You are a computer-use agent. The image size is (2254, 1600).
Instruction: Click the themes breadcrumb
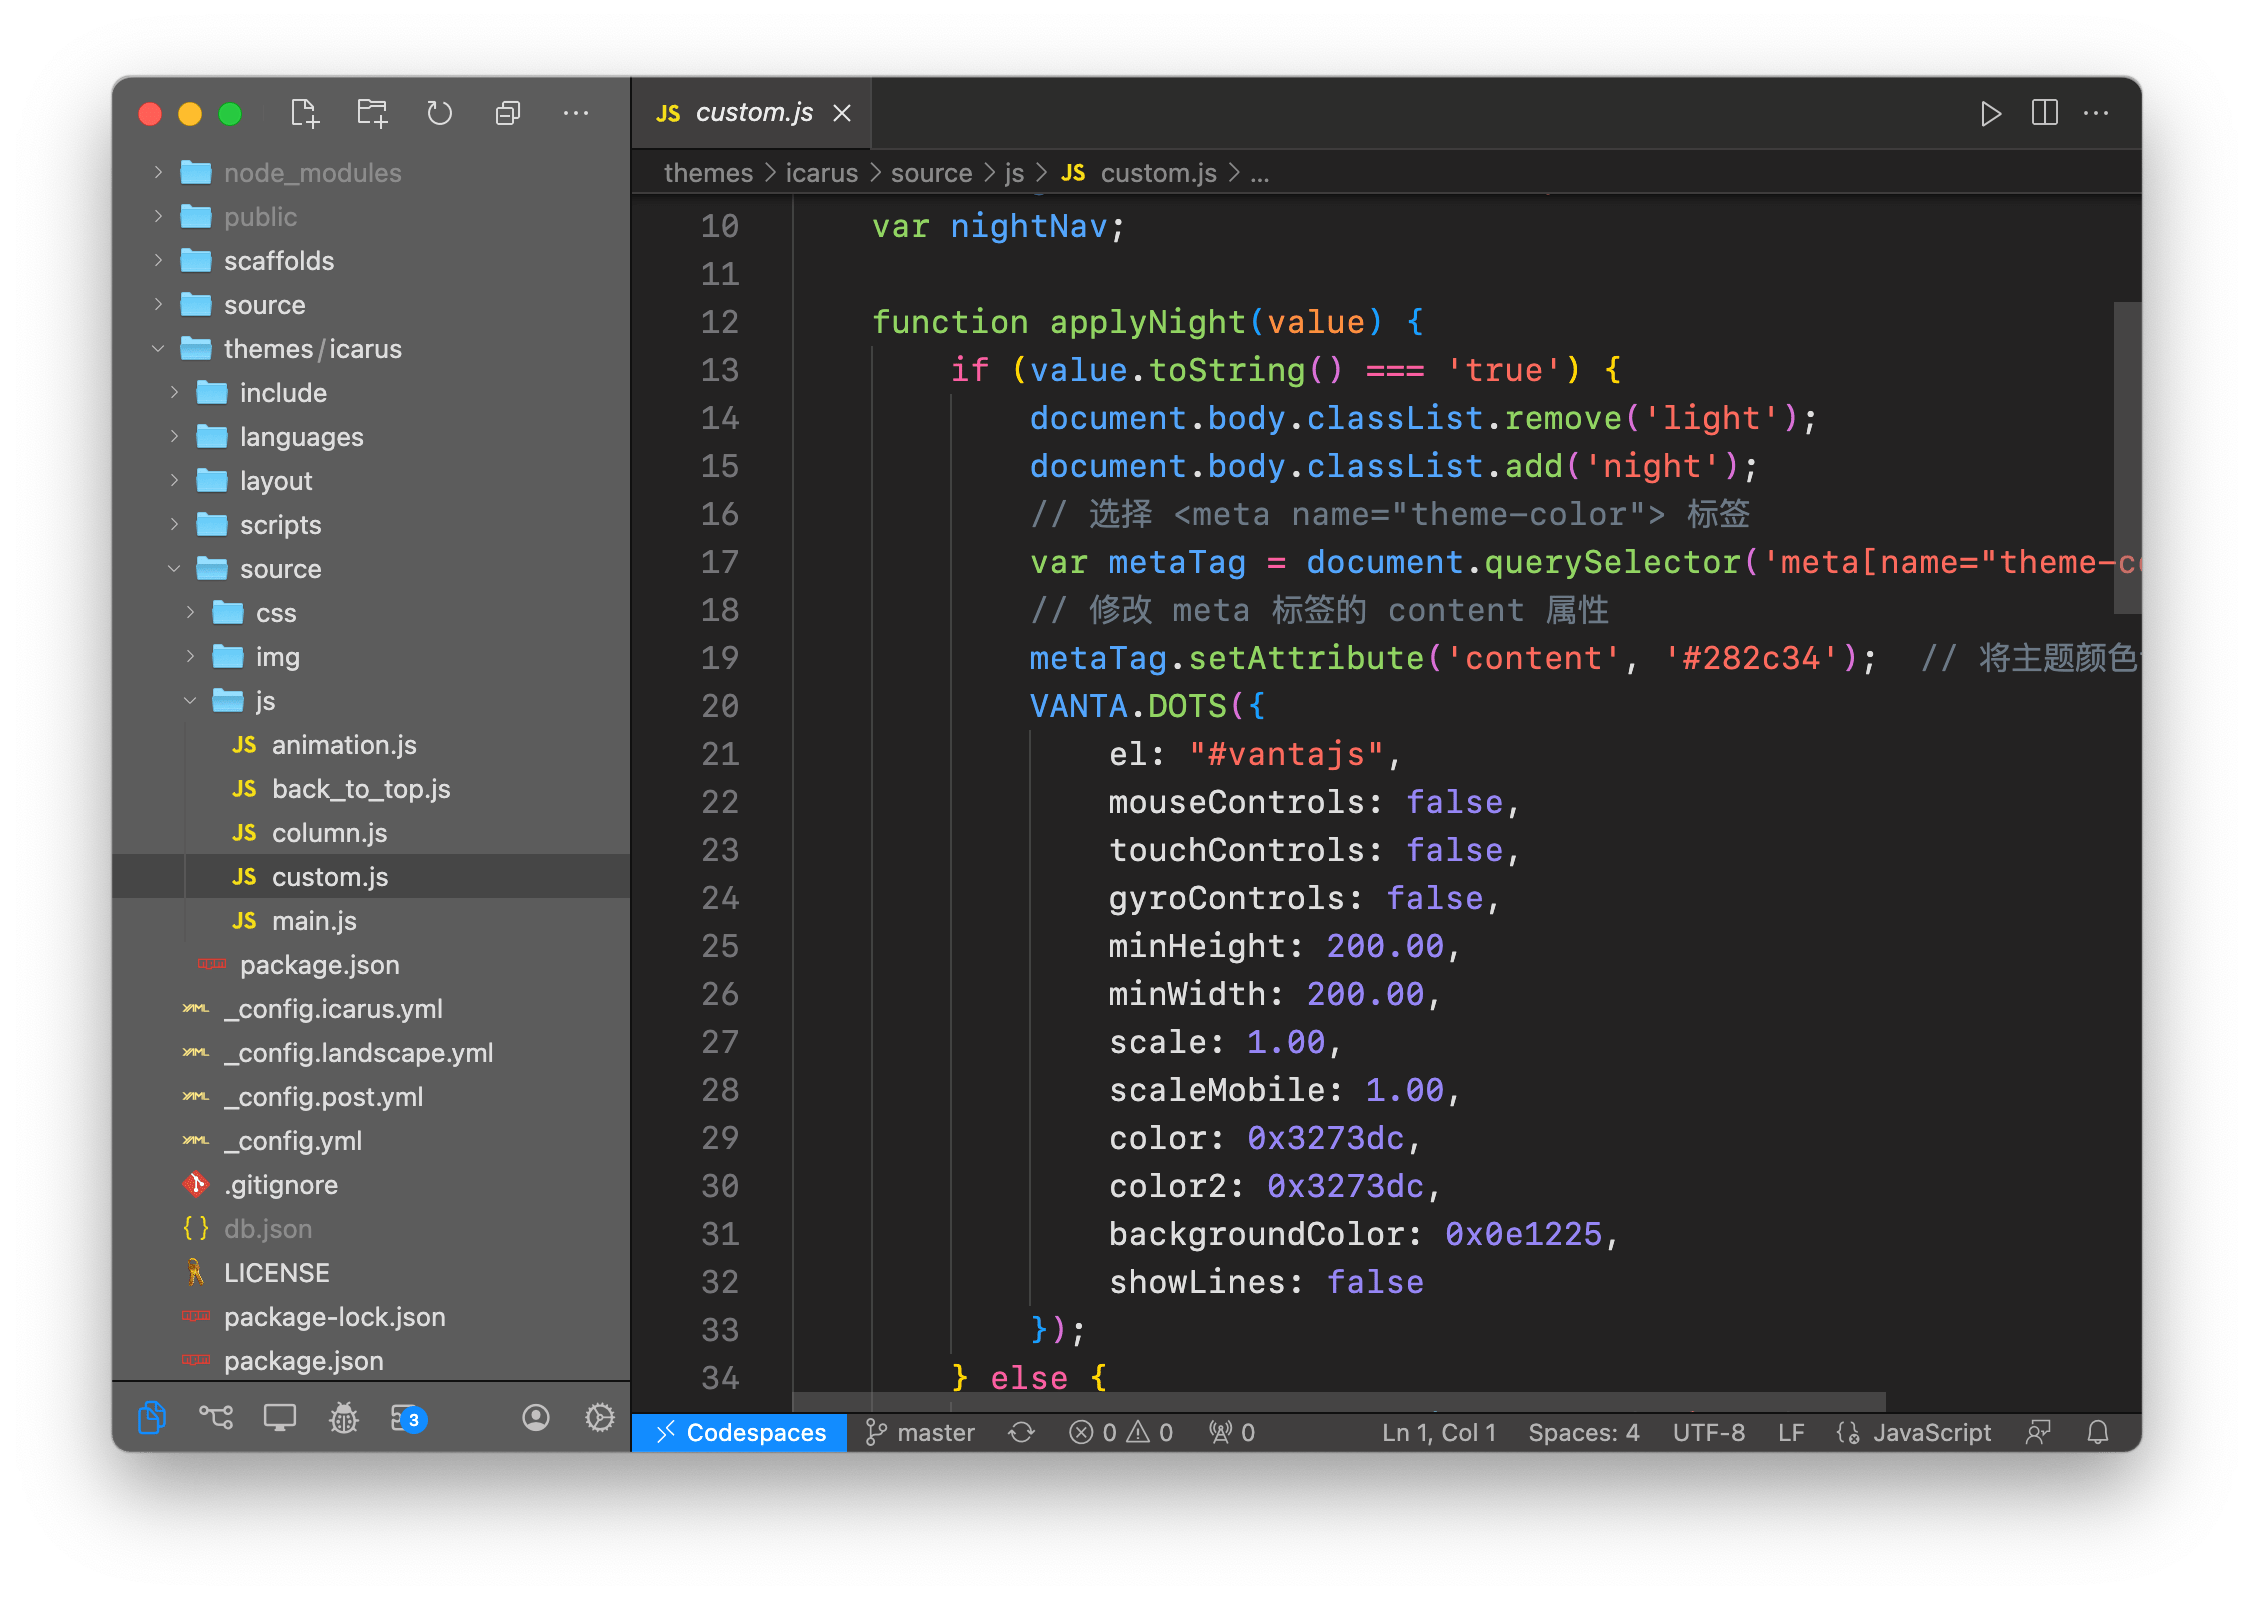(x=708, y=173)
